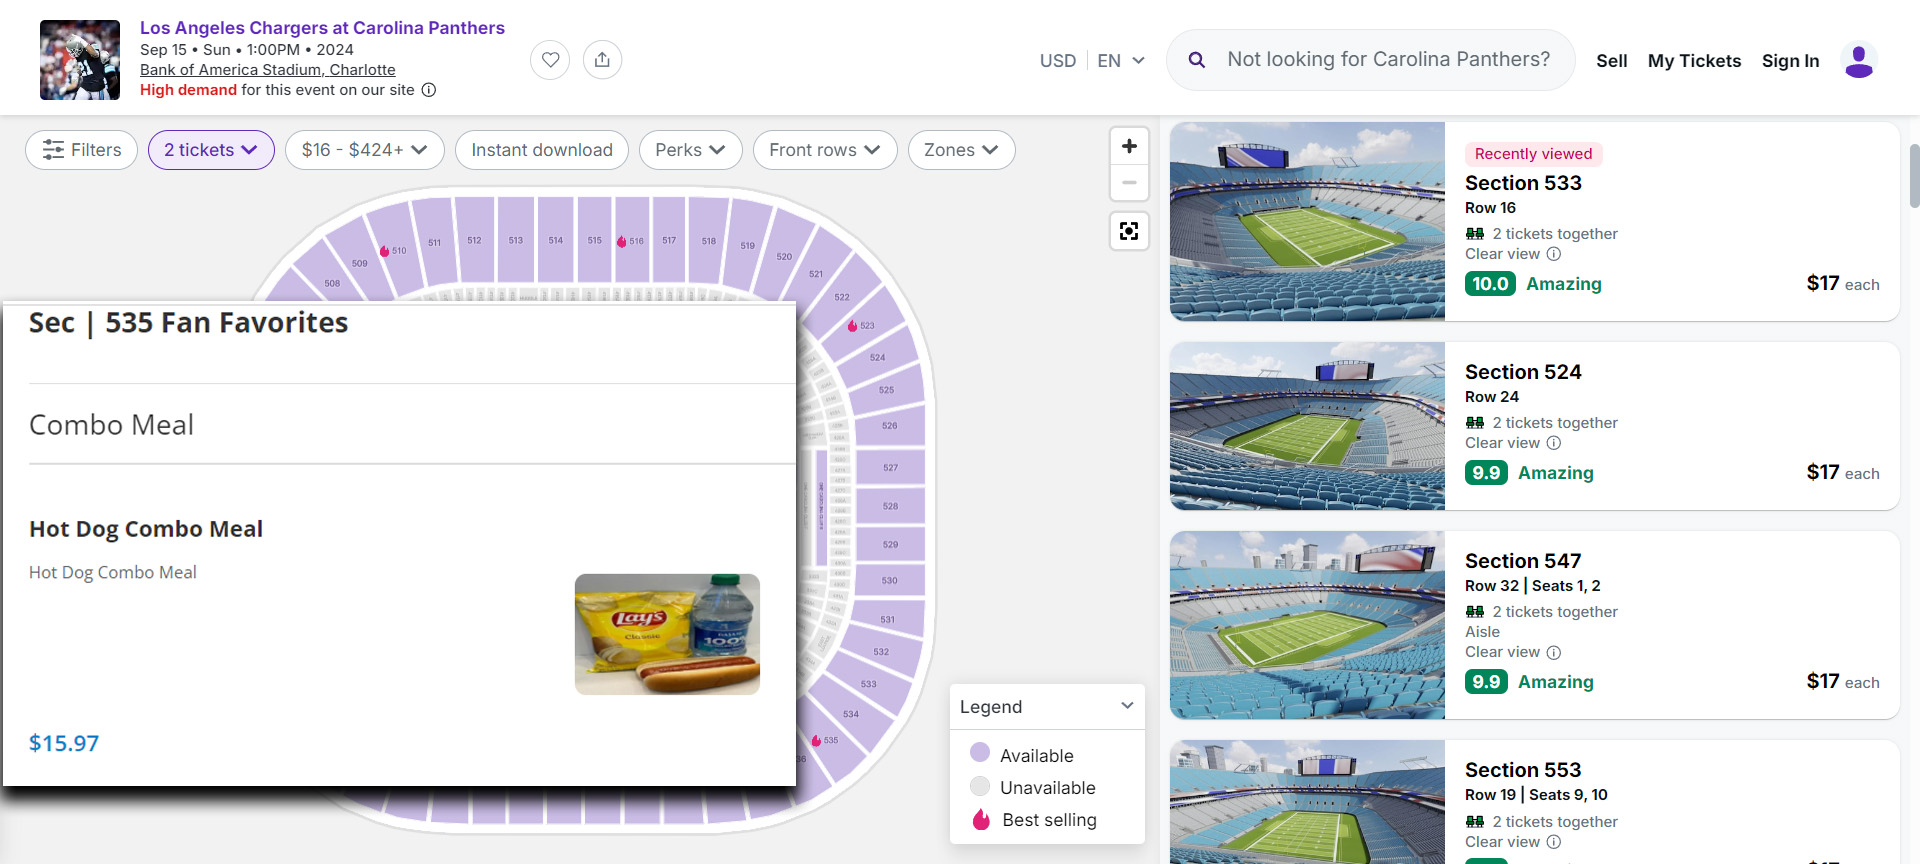
Task: Click the $17 each price on Section 524
Action: point(1843,472)
